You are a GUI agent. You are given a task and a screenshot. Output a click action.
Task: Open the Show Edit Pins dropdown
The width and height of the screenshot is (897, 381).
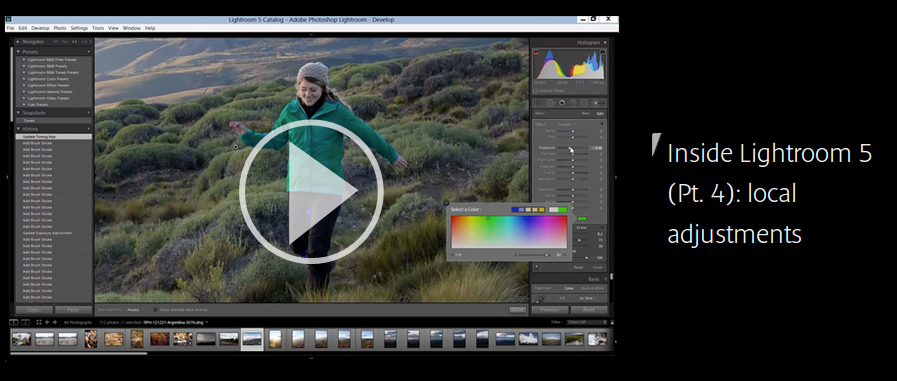[135, 309]
